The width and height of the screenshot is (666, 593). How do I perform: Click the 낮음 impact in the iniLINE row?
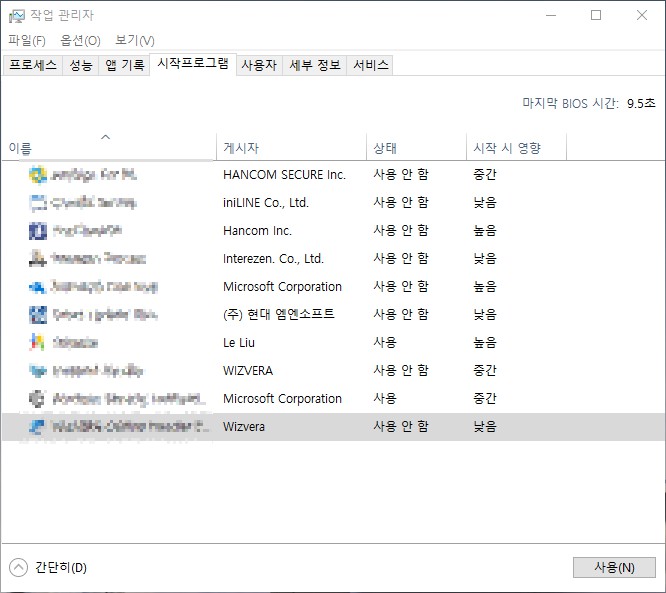point(485,203)
